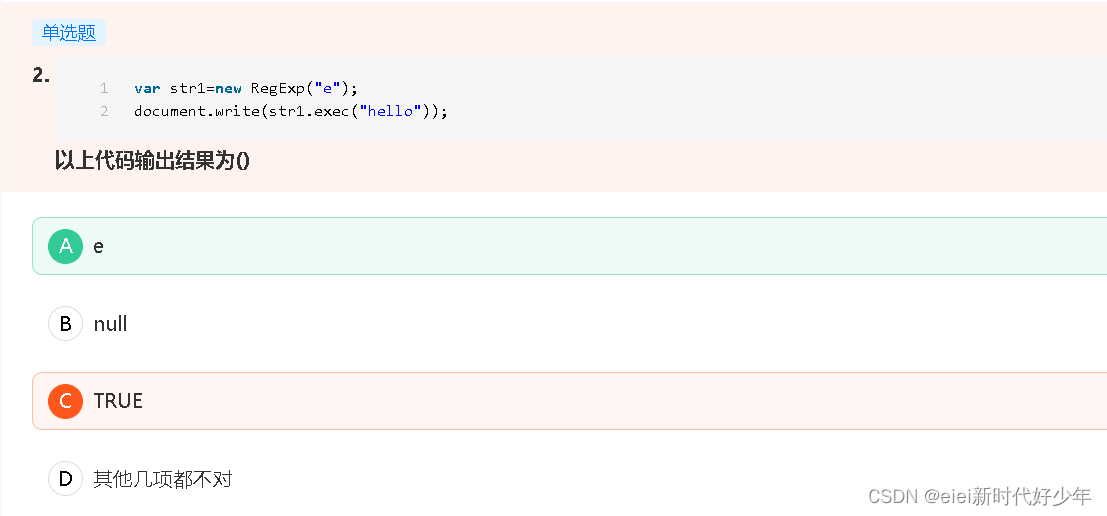Click line number 1 in code block
The image size is (1107, 516).
coord(104,88)
